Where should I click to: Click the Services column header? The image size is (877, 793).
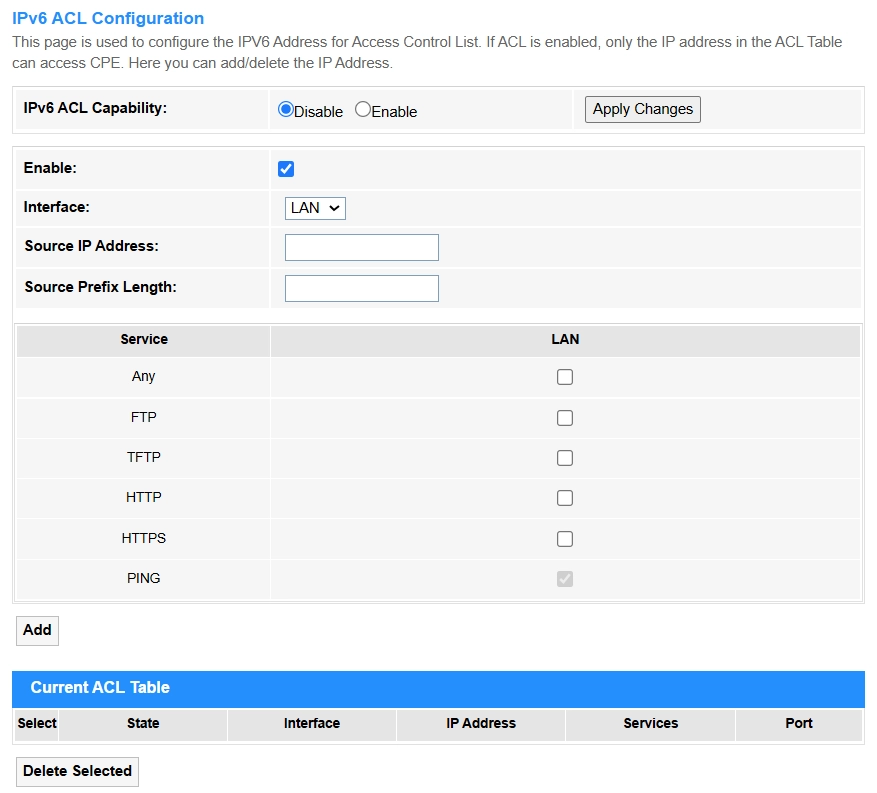click(650, 723)
